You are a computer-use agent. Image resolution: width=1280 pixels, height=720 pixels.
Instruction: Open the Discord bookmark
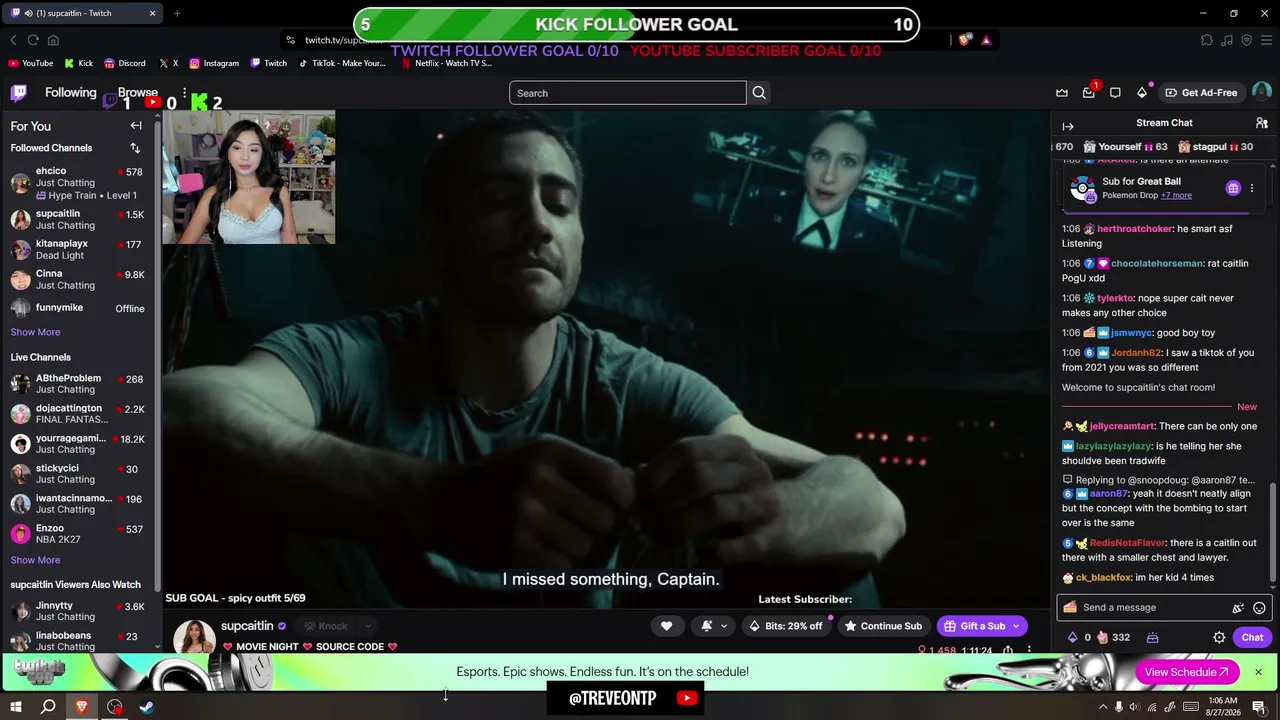(125, 63)
